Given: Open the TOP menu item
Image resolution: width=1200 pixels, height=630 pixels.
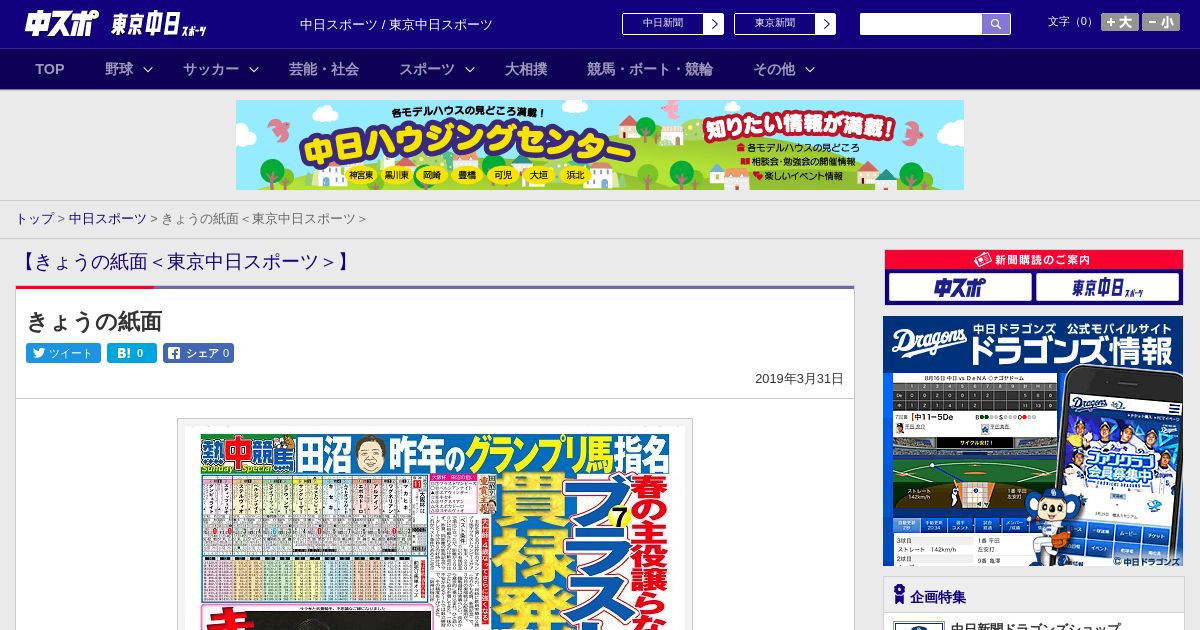Looking at the screenshot, I should tap(50, 69).
